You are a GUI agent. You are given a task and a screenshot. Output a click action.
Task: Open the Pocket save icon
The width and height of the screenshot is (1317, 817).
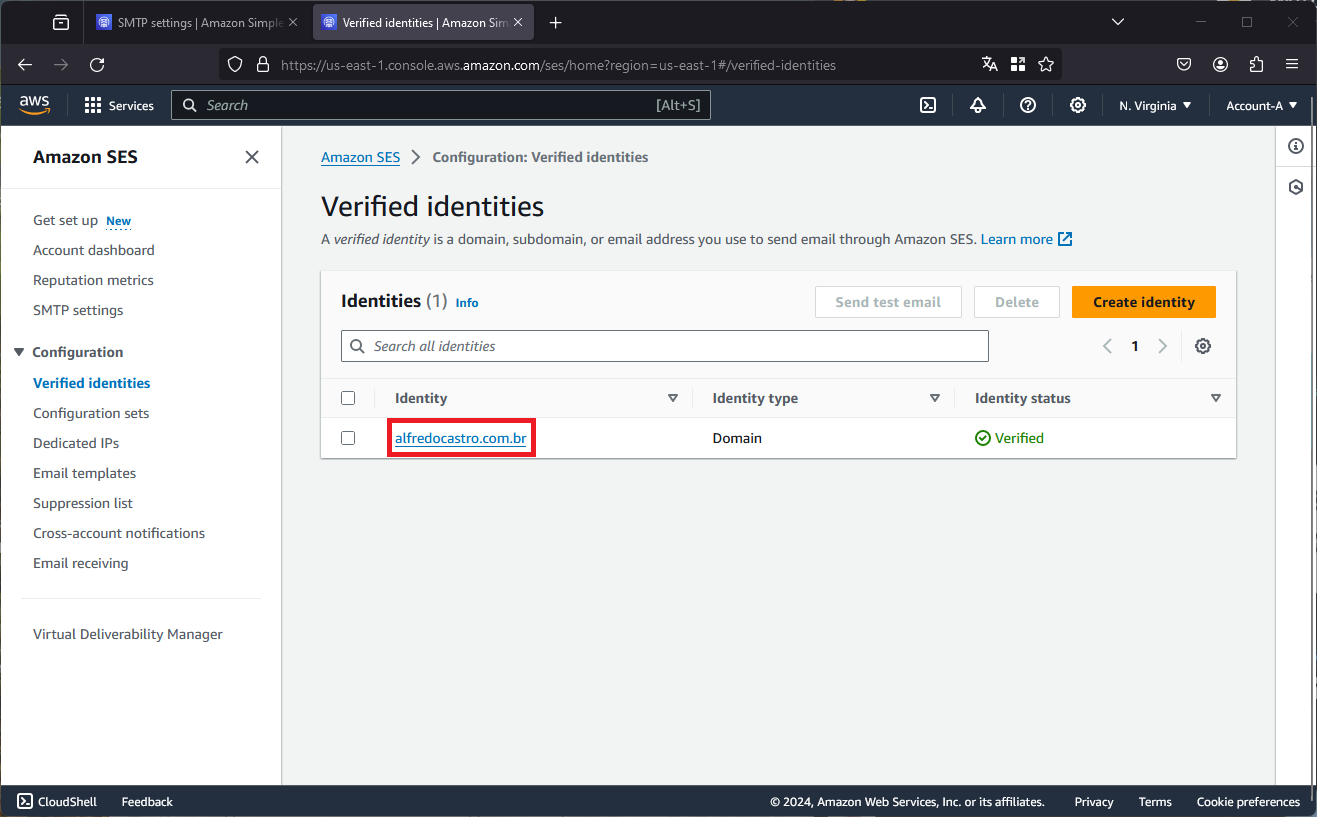[x=1184, y=64]
